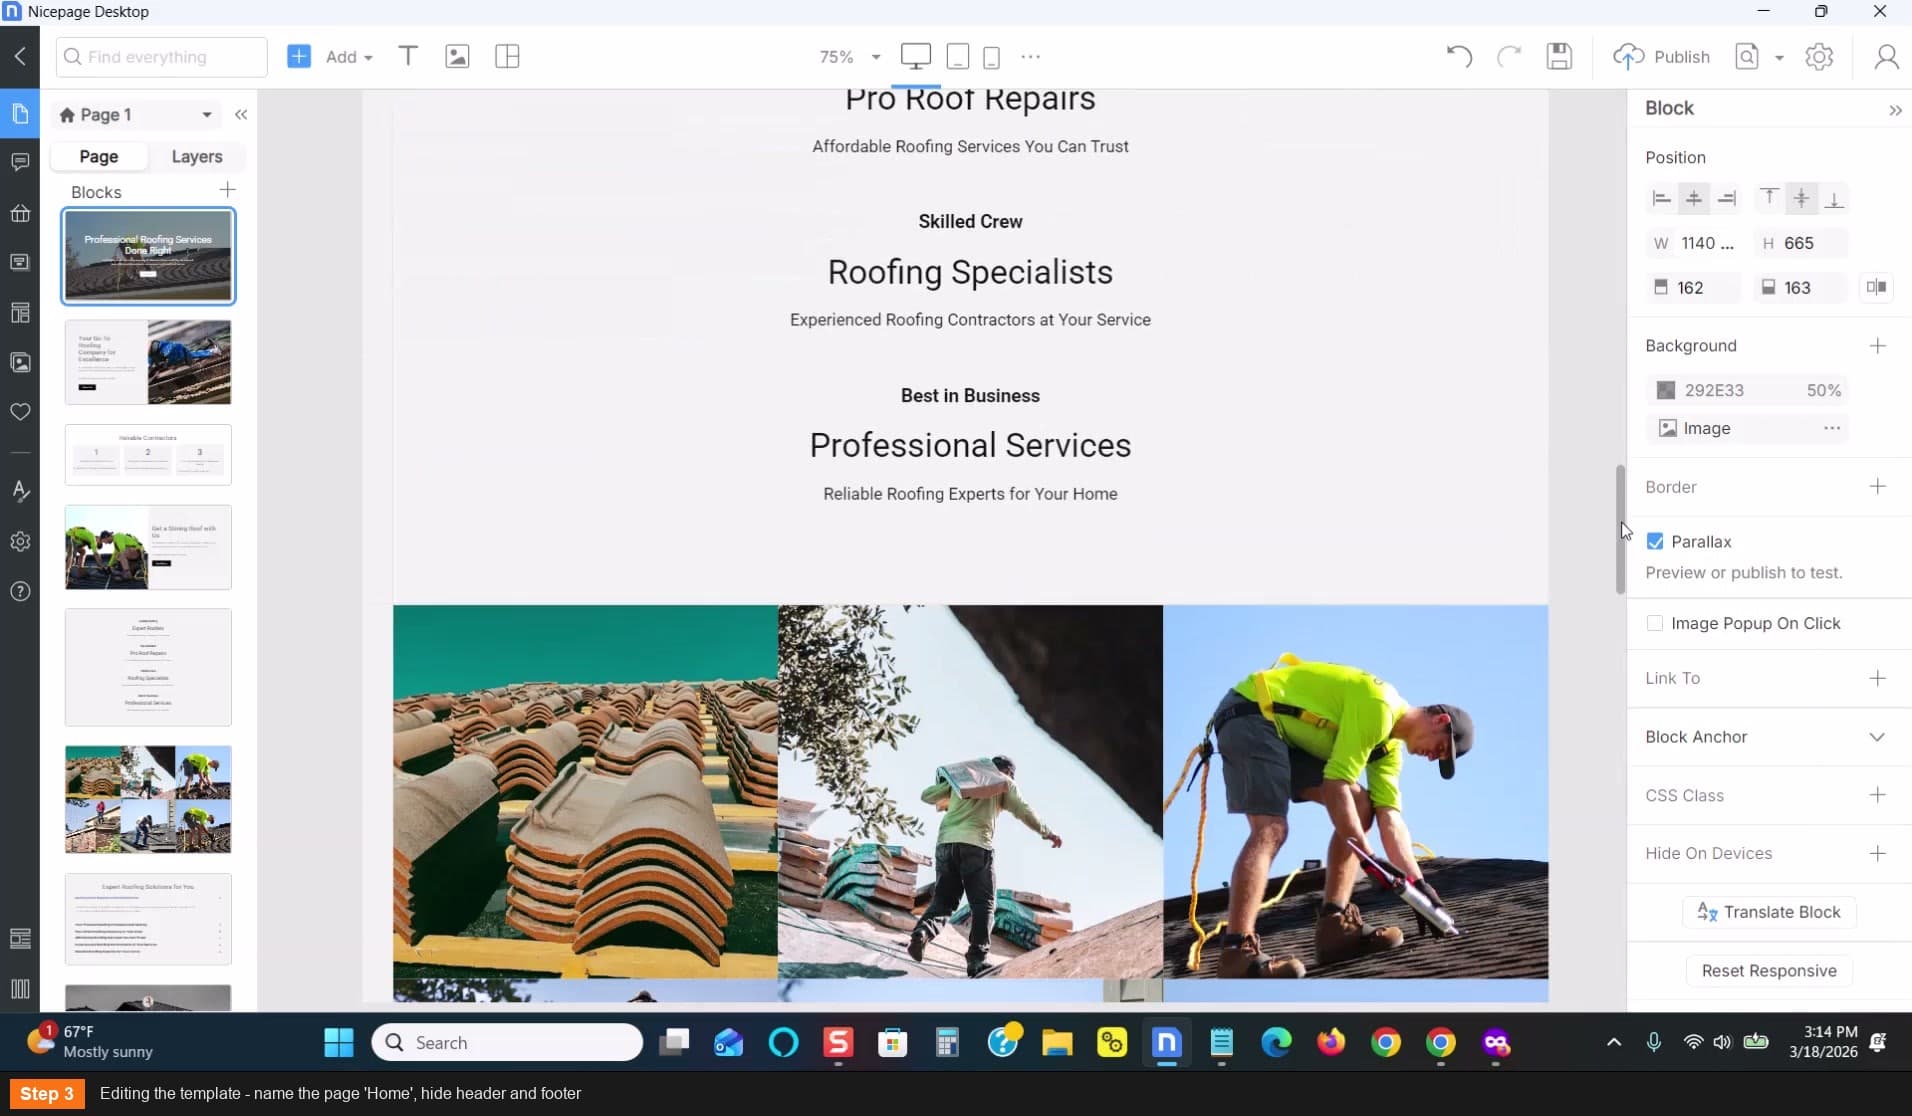This screenshot has height=1116, width=1912.
Task: Align block content to the top
Action: tap(1769, 199)
